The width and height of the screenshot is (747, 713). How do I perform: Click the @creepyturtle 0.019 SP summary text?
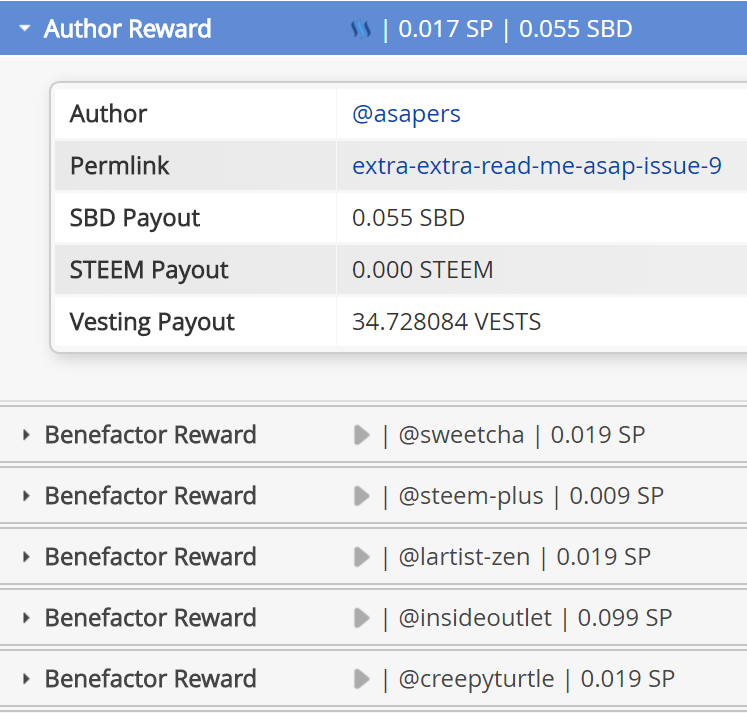(x=536, y=679)
